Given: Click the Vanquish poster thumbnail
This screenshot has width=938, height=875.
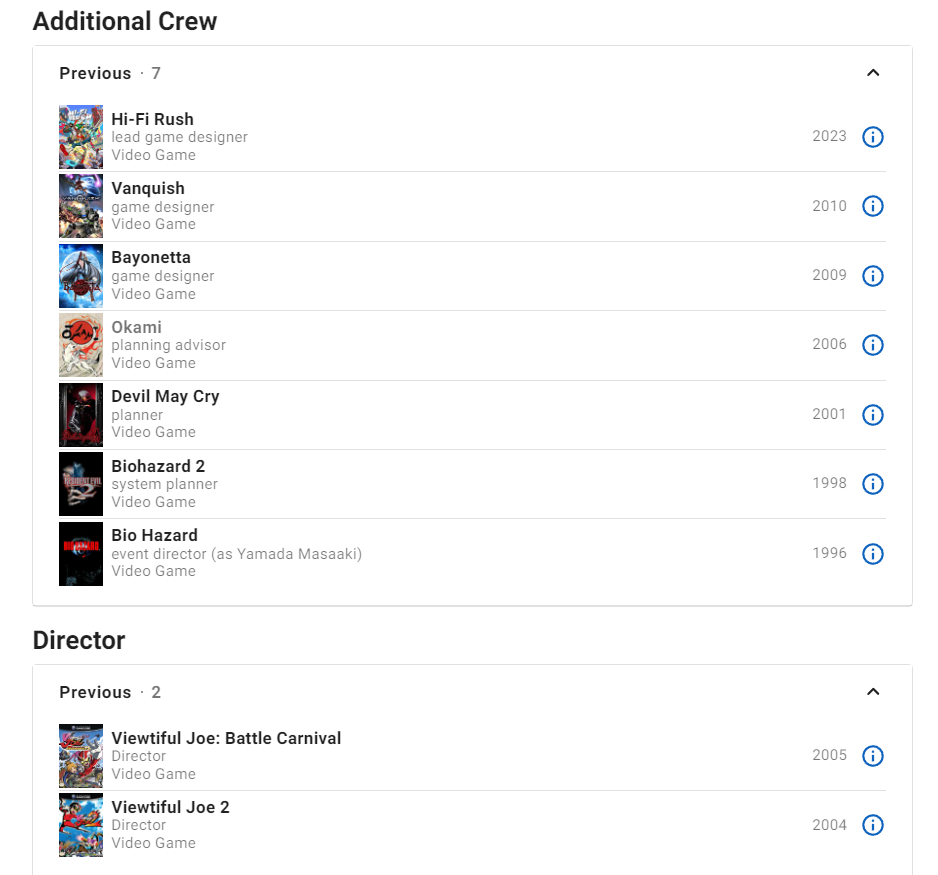Looking at the screenshot, I should [x=81, y=206].
